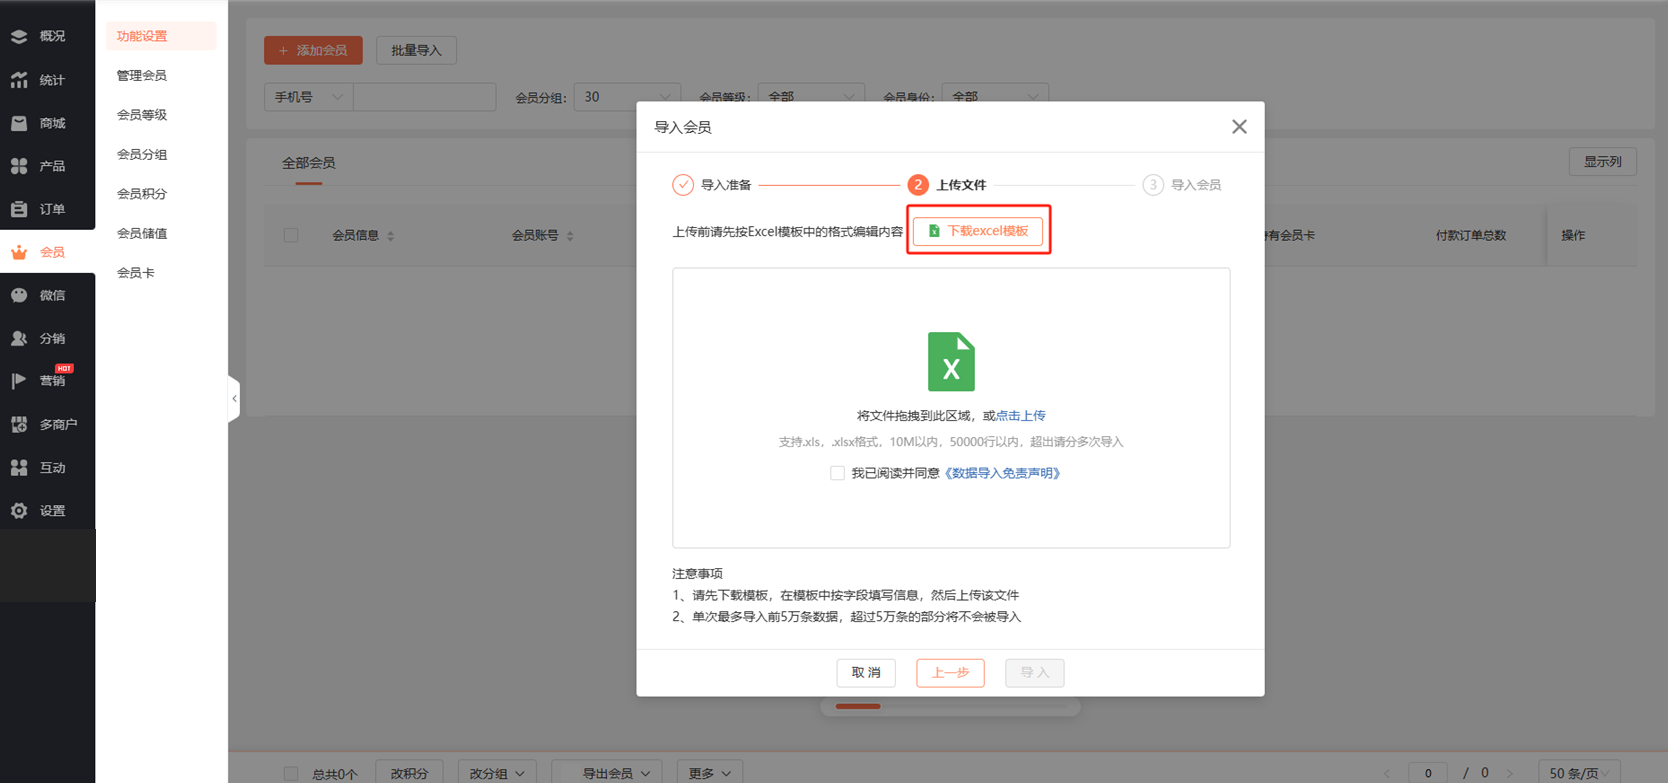Click the 批量导入 button
This screenshot has height=783, width=1668.
[416, 50]
